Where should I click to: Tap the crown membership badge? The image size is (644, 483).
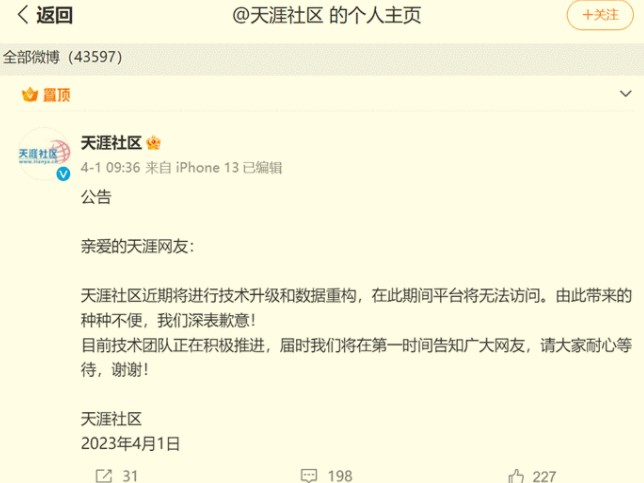tap(154, 143)
